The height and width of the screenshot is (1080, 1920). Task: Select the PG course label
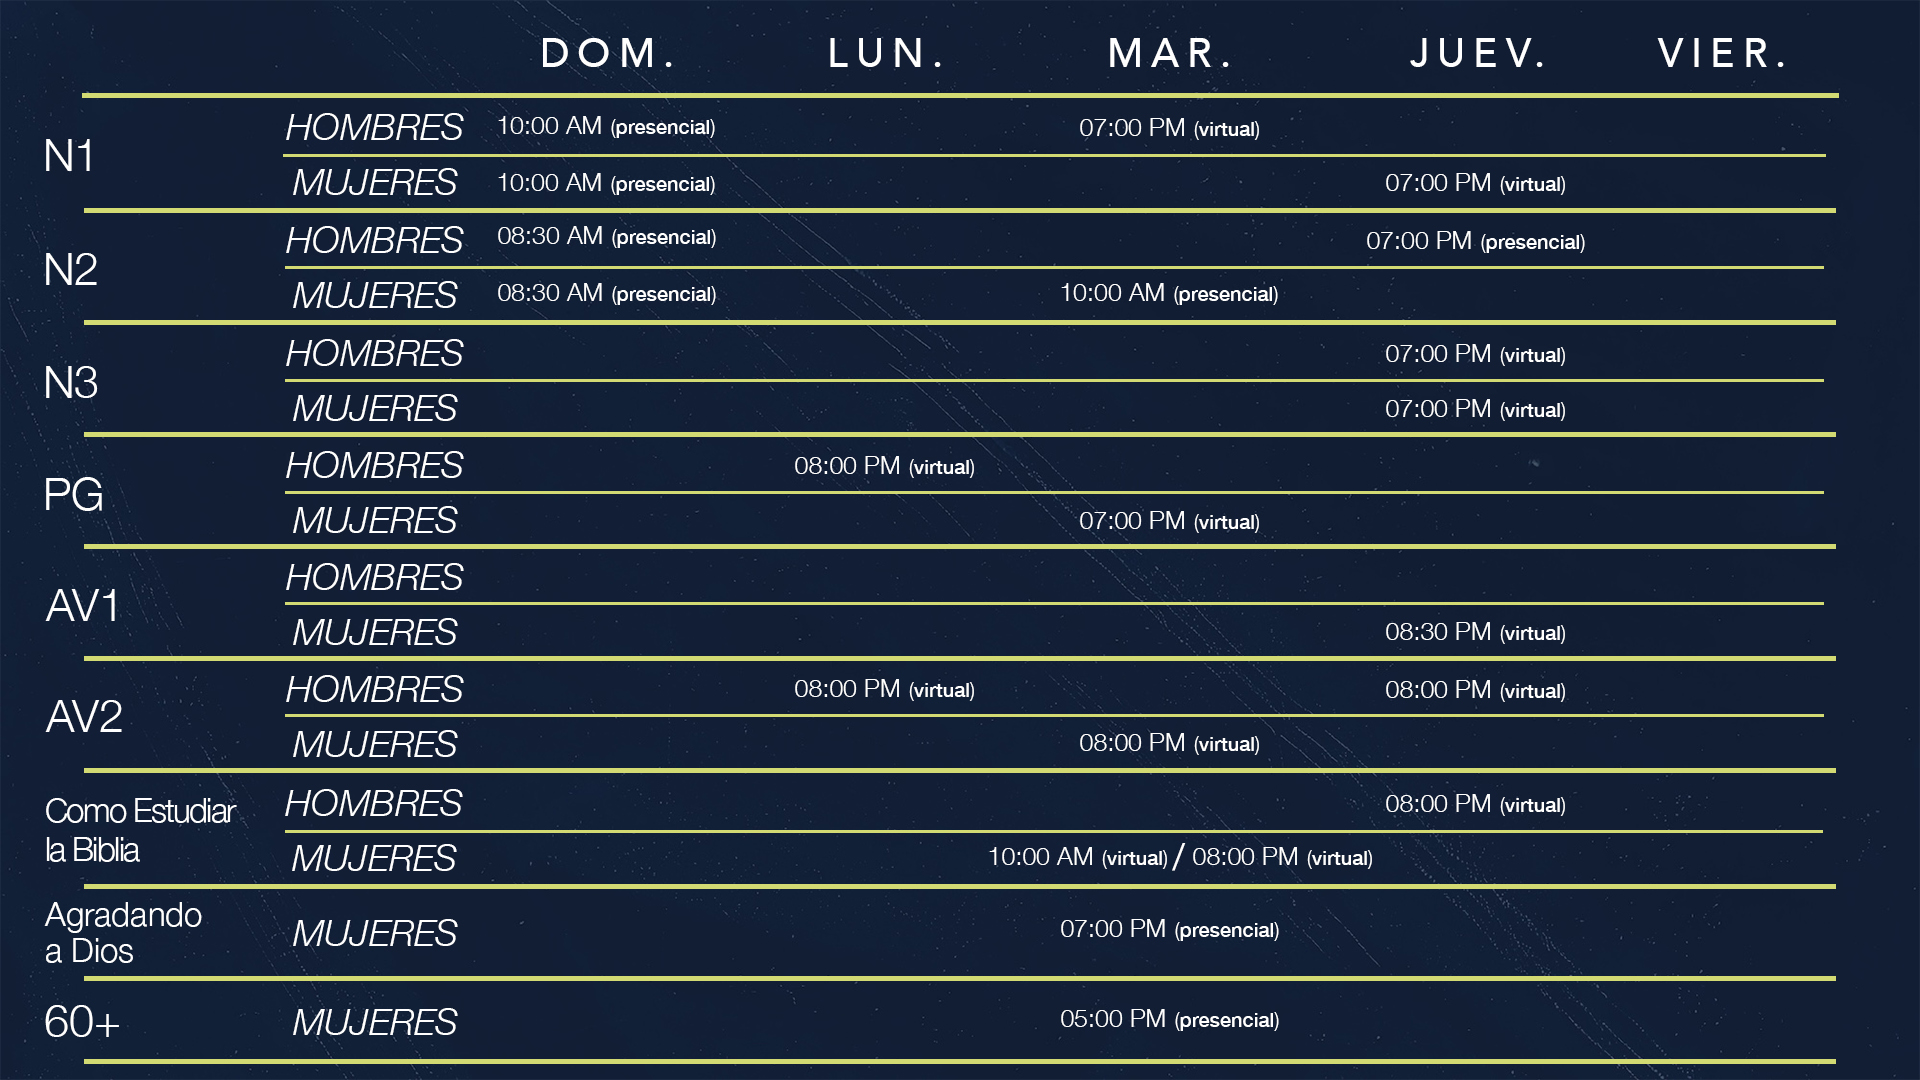pos(73,495)
